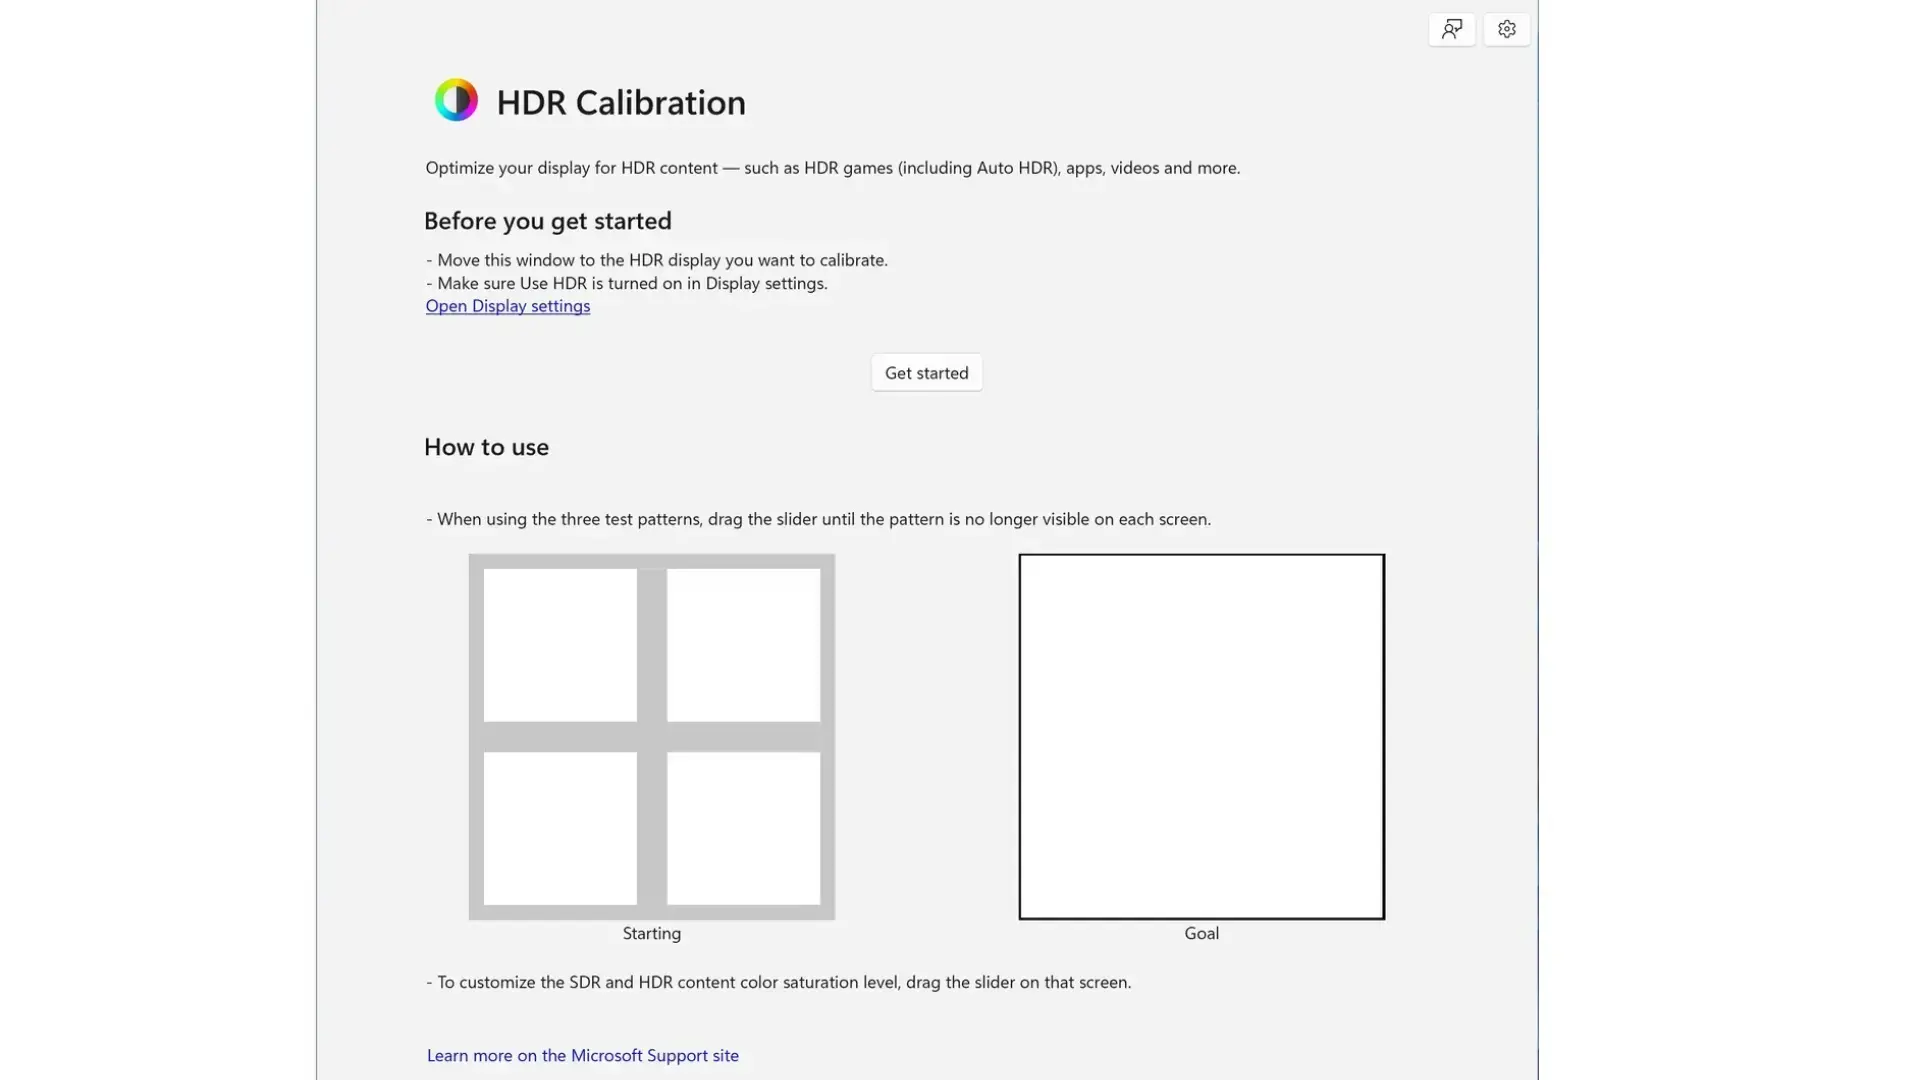The image size is (1920, 1080).
Task: Click the Before you get started heading
Action: point(547,221)
